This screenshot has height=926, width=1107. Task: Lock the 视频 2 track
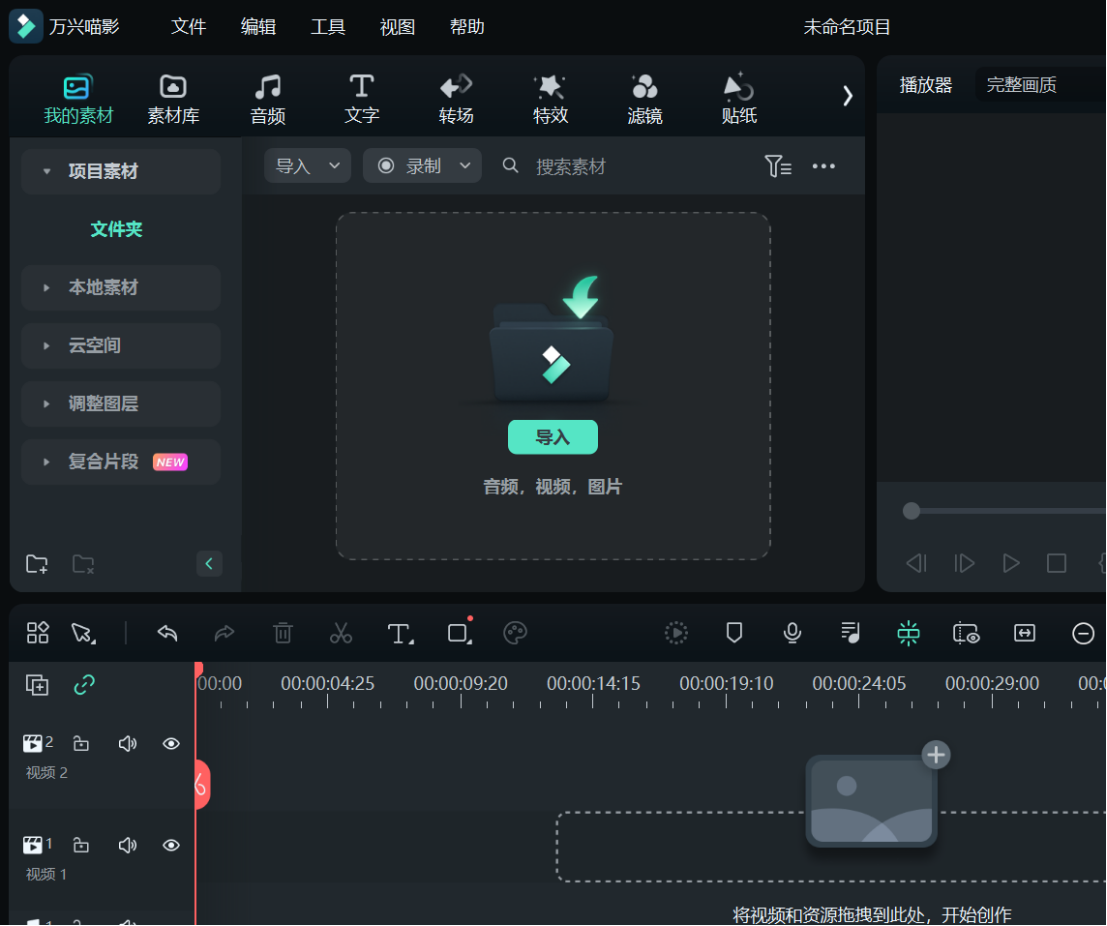point(80,743)
